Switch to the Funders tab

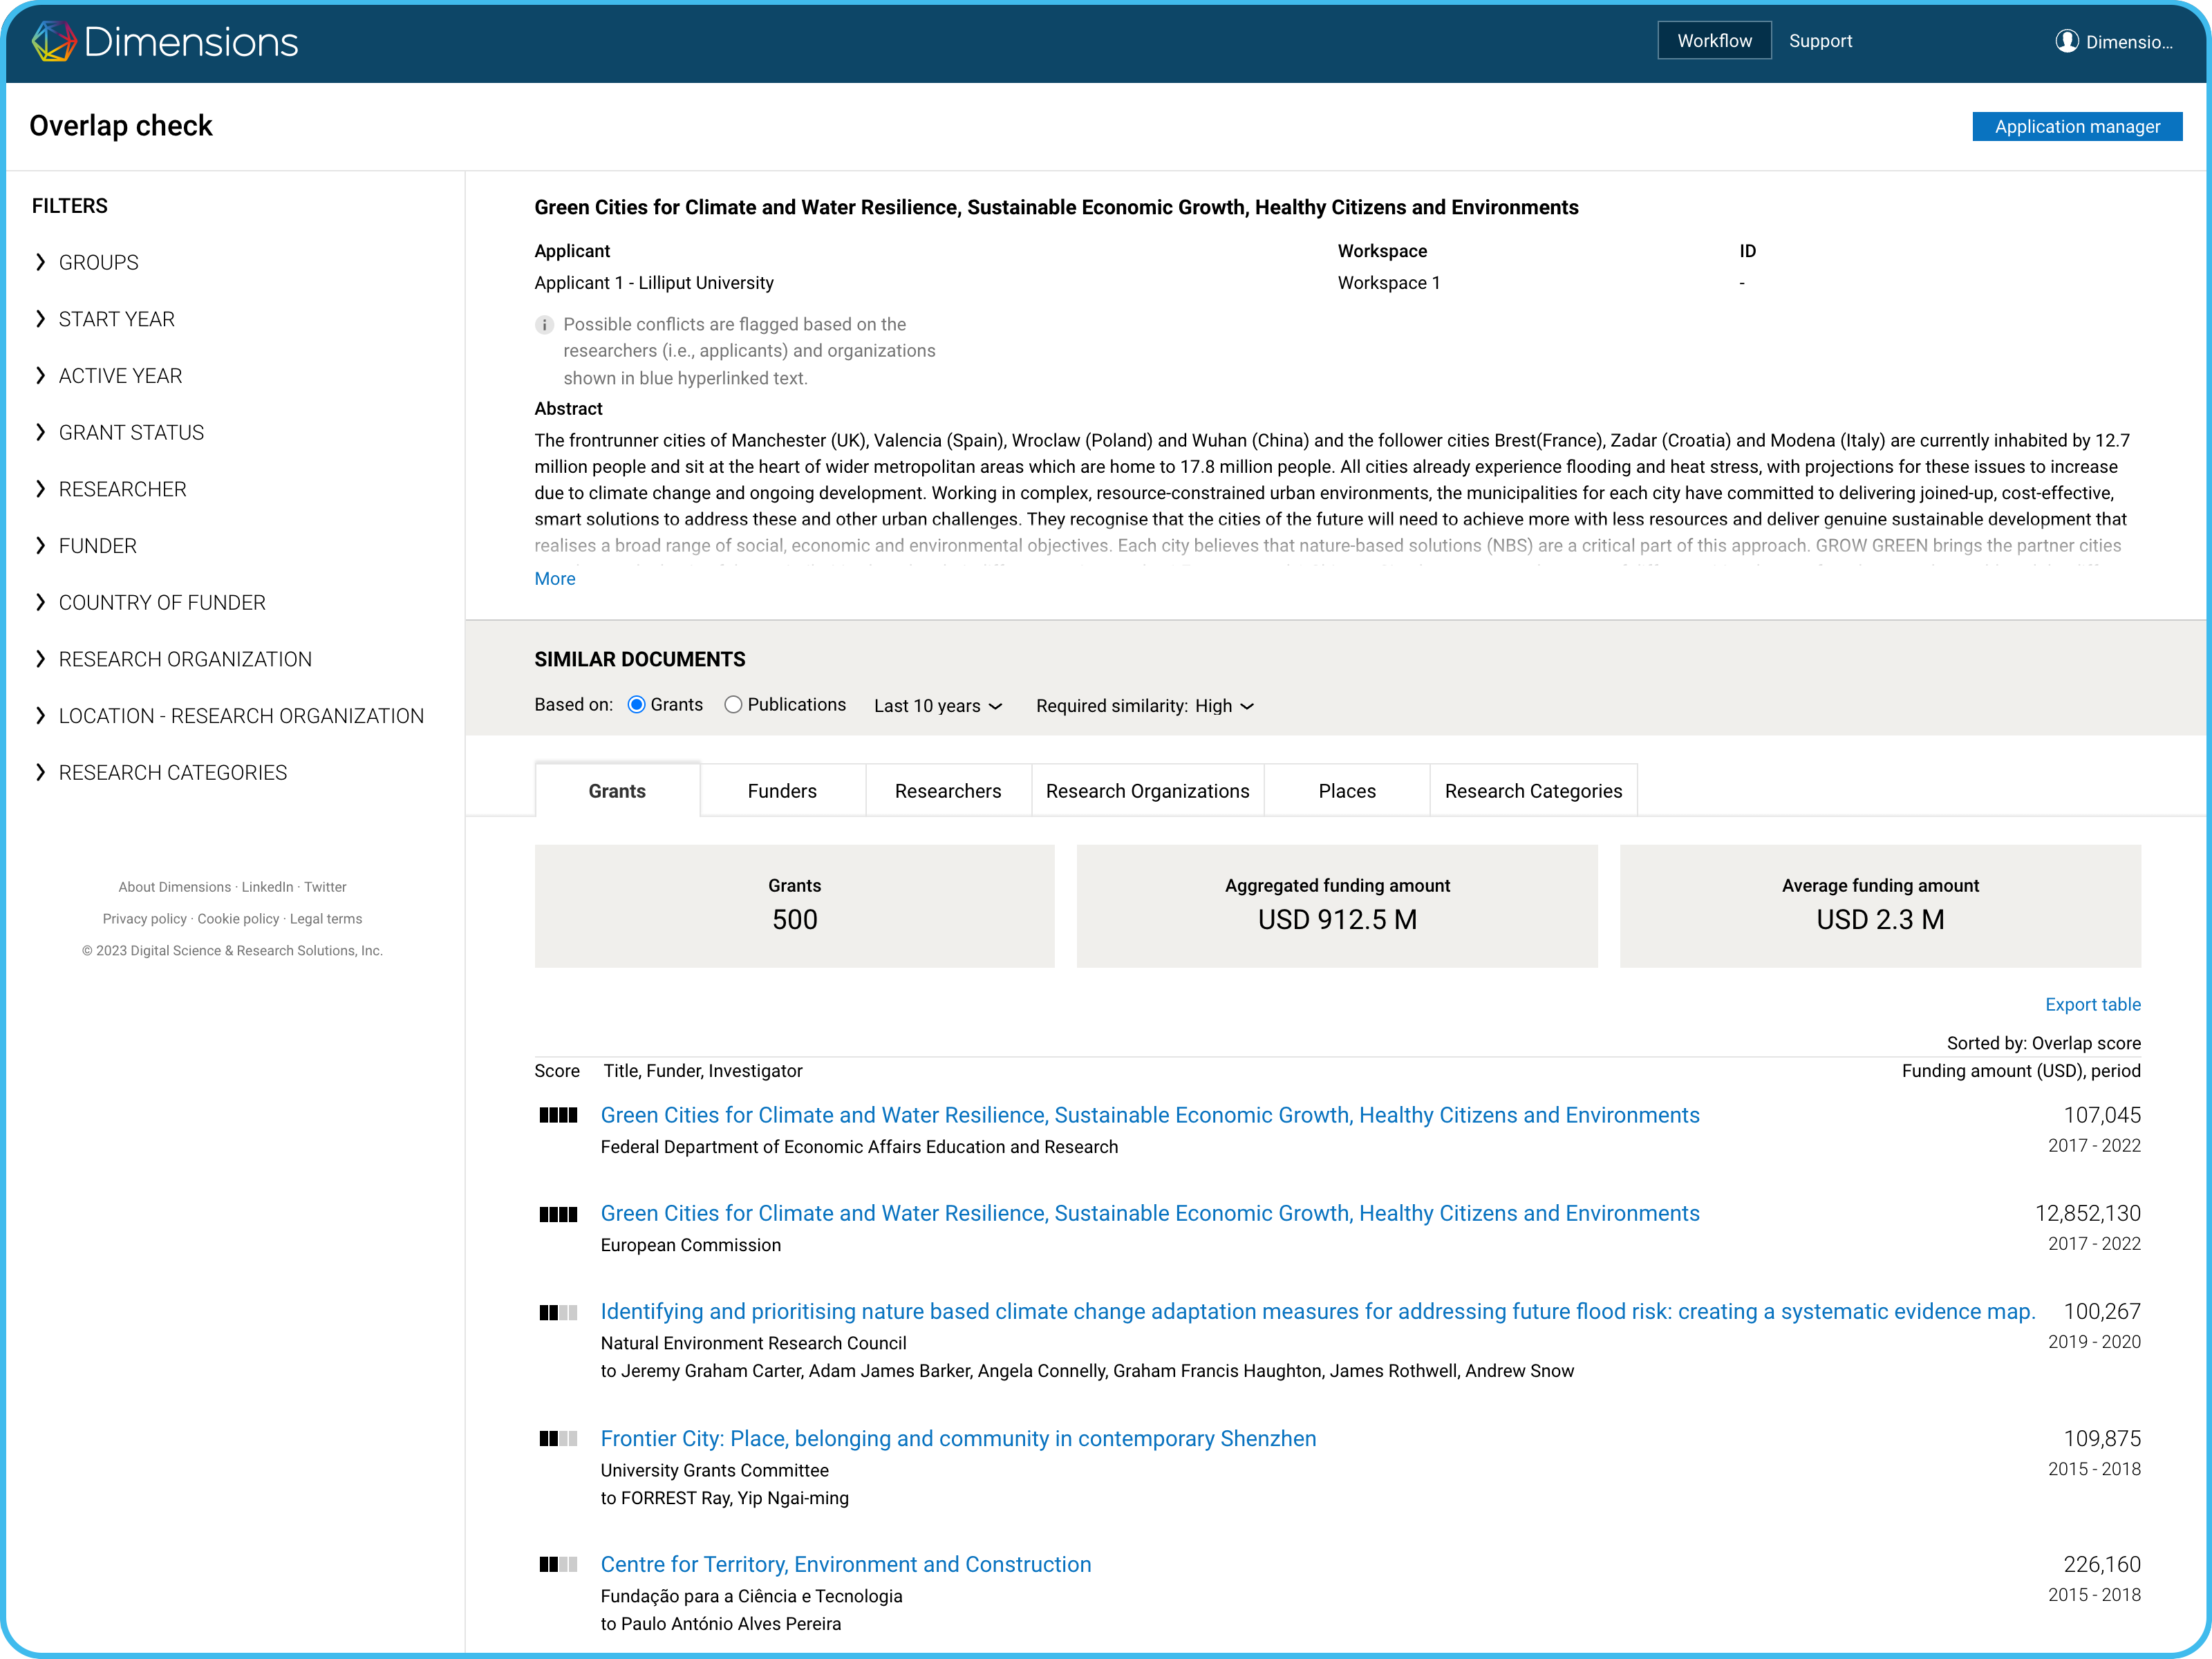pos(782,791)
